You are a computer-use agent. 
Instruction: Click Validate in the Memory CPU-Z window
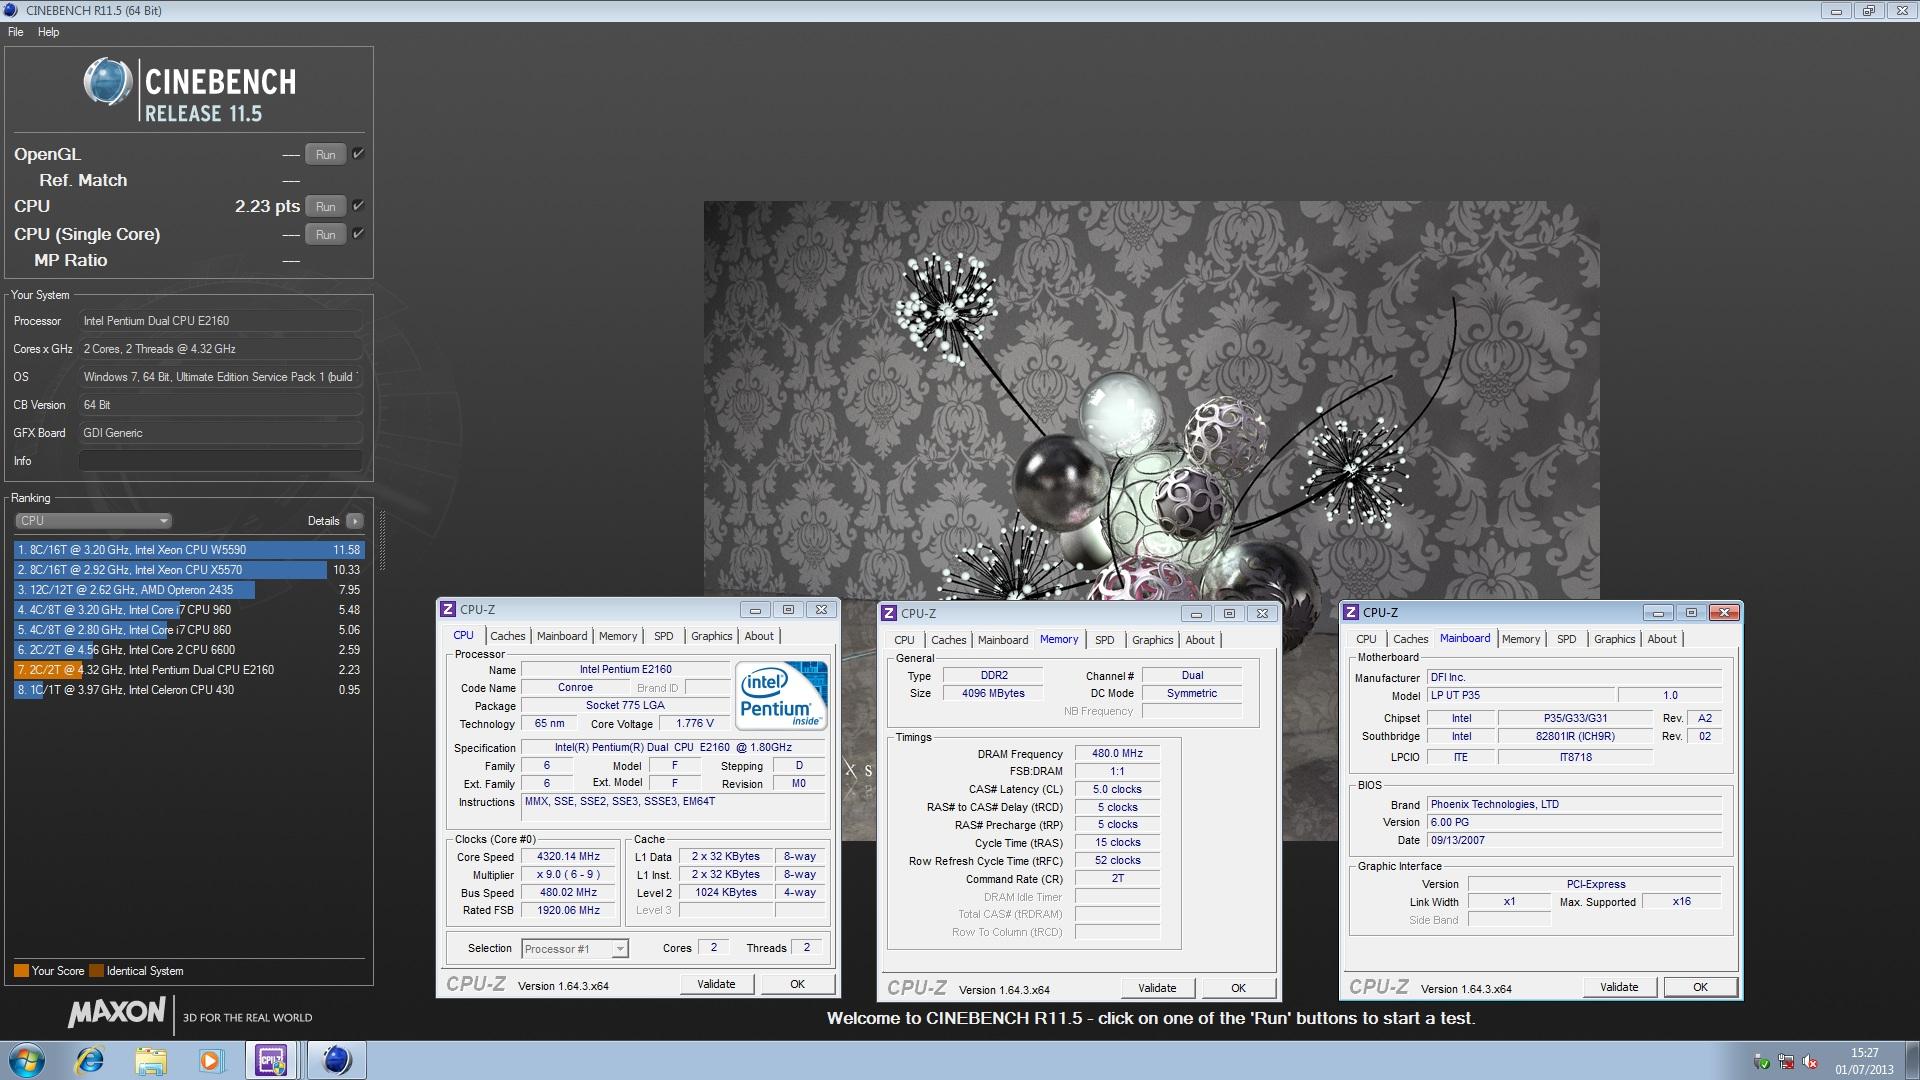1157,988
